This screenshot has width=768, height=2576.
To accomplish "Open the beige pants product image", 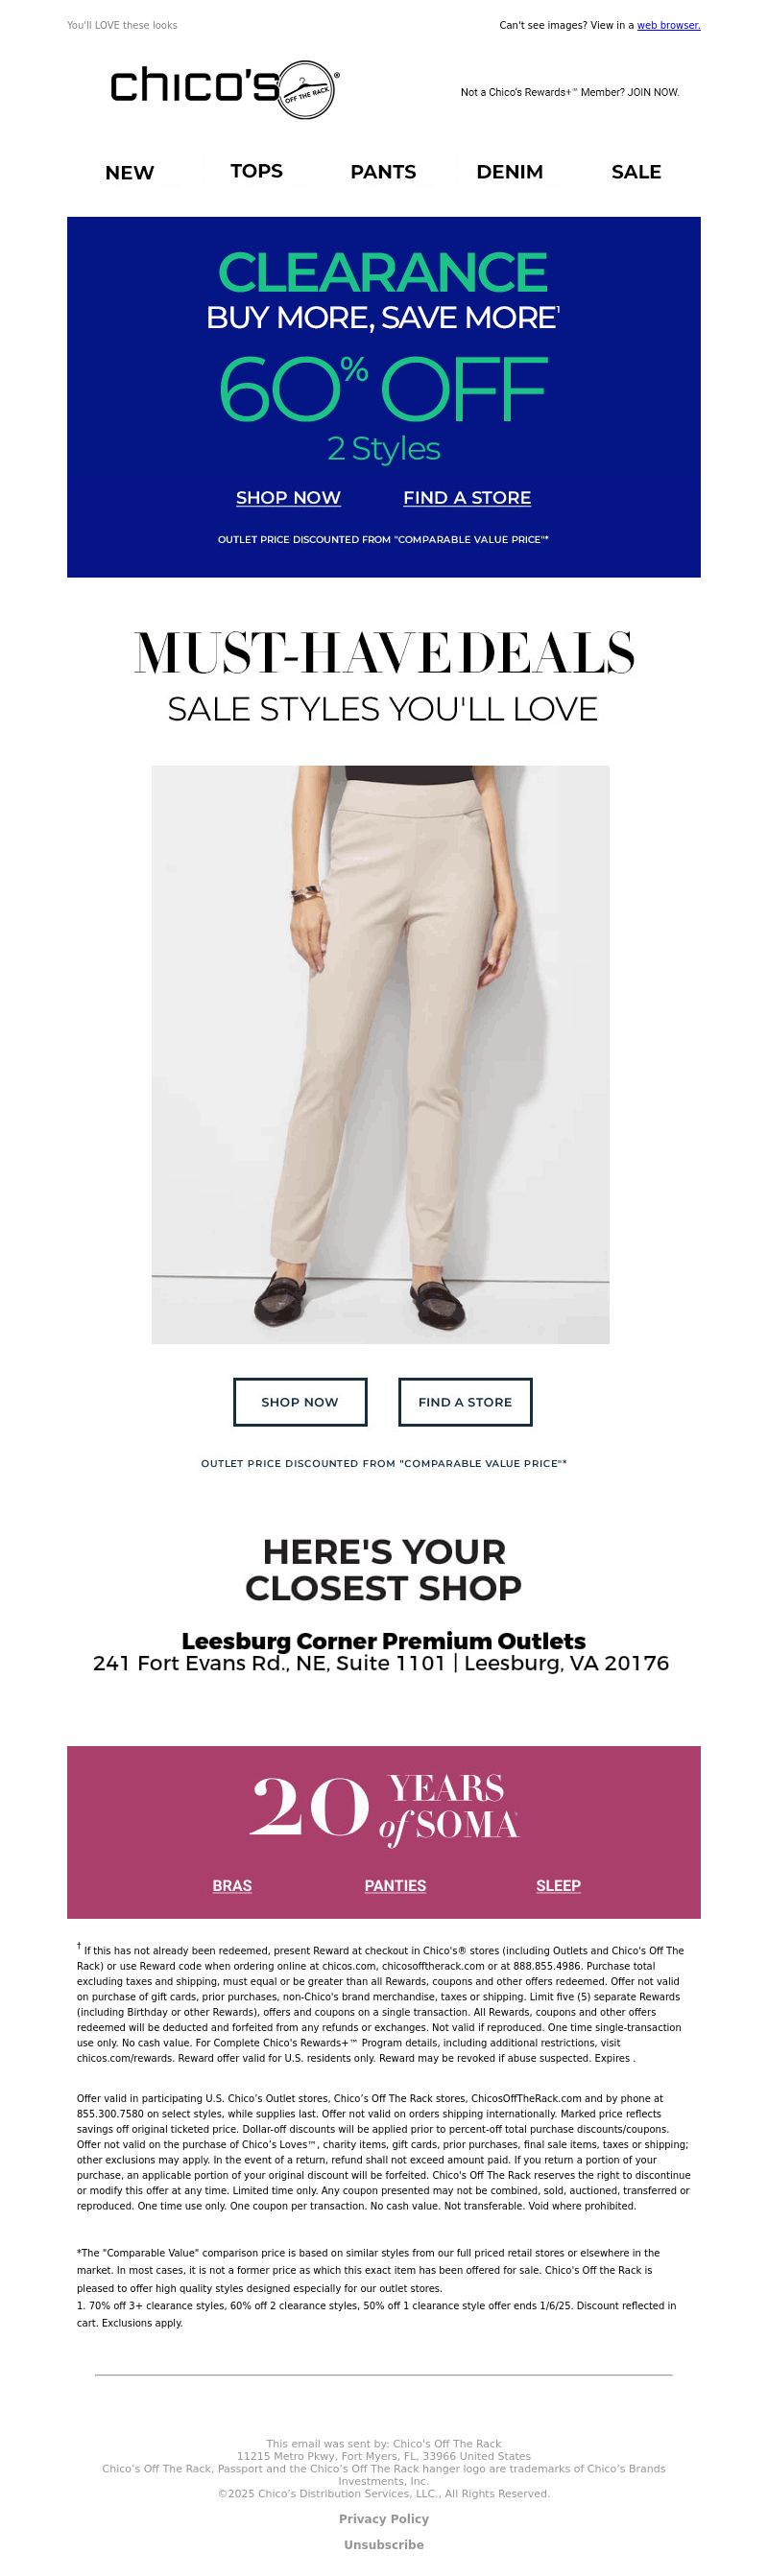I will tap(381, 1054).
